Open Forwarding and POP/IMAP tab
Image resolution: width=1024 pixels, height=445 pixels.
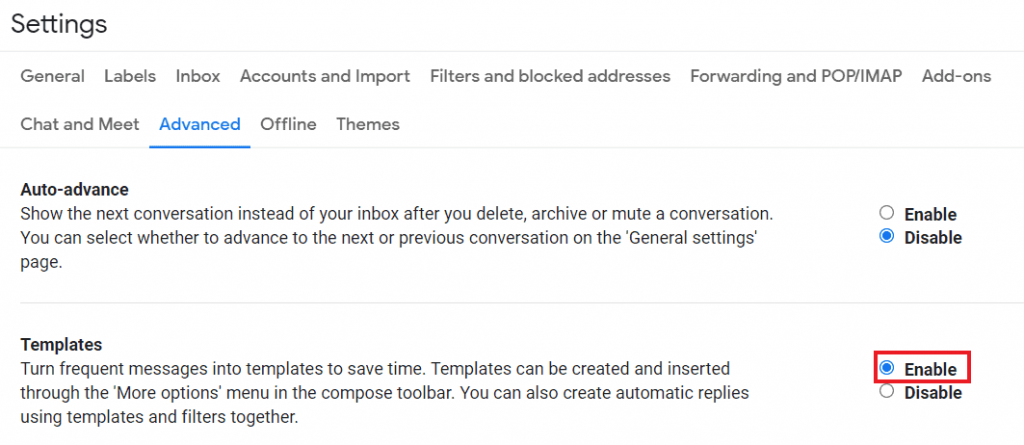click(796, 76)
